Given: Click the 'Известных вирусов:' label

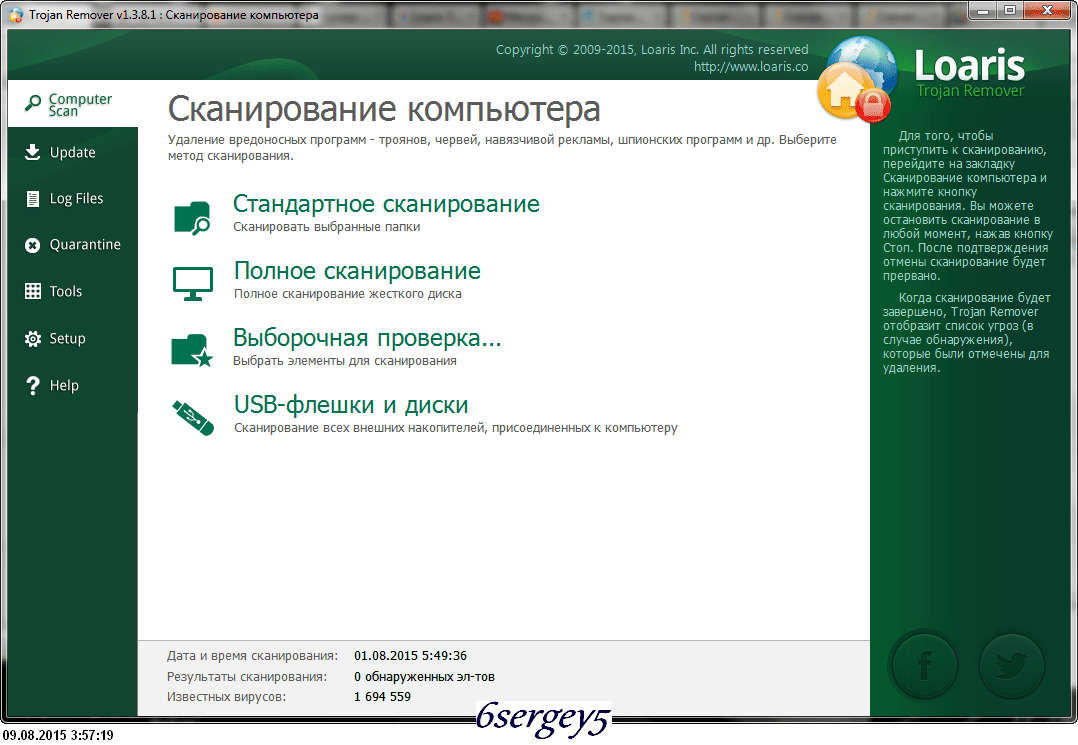Looking at the screenshot, I should (x=226, y=697).
